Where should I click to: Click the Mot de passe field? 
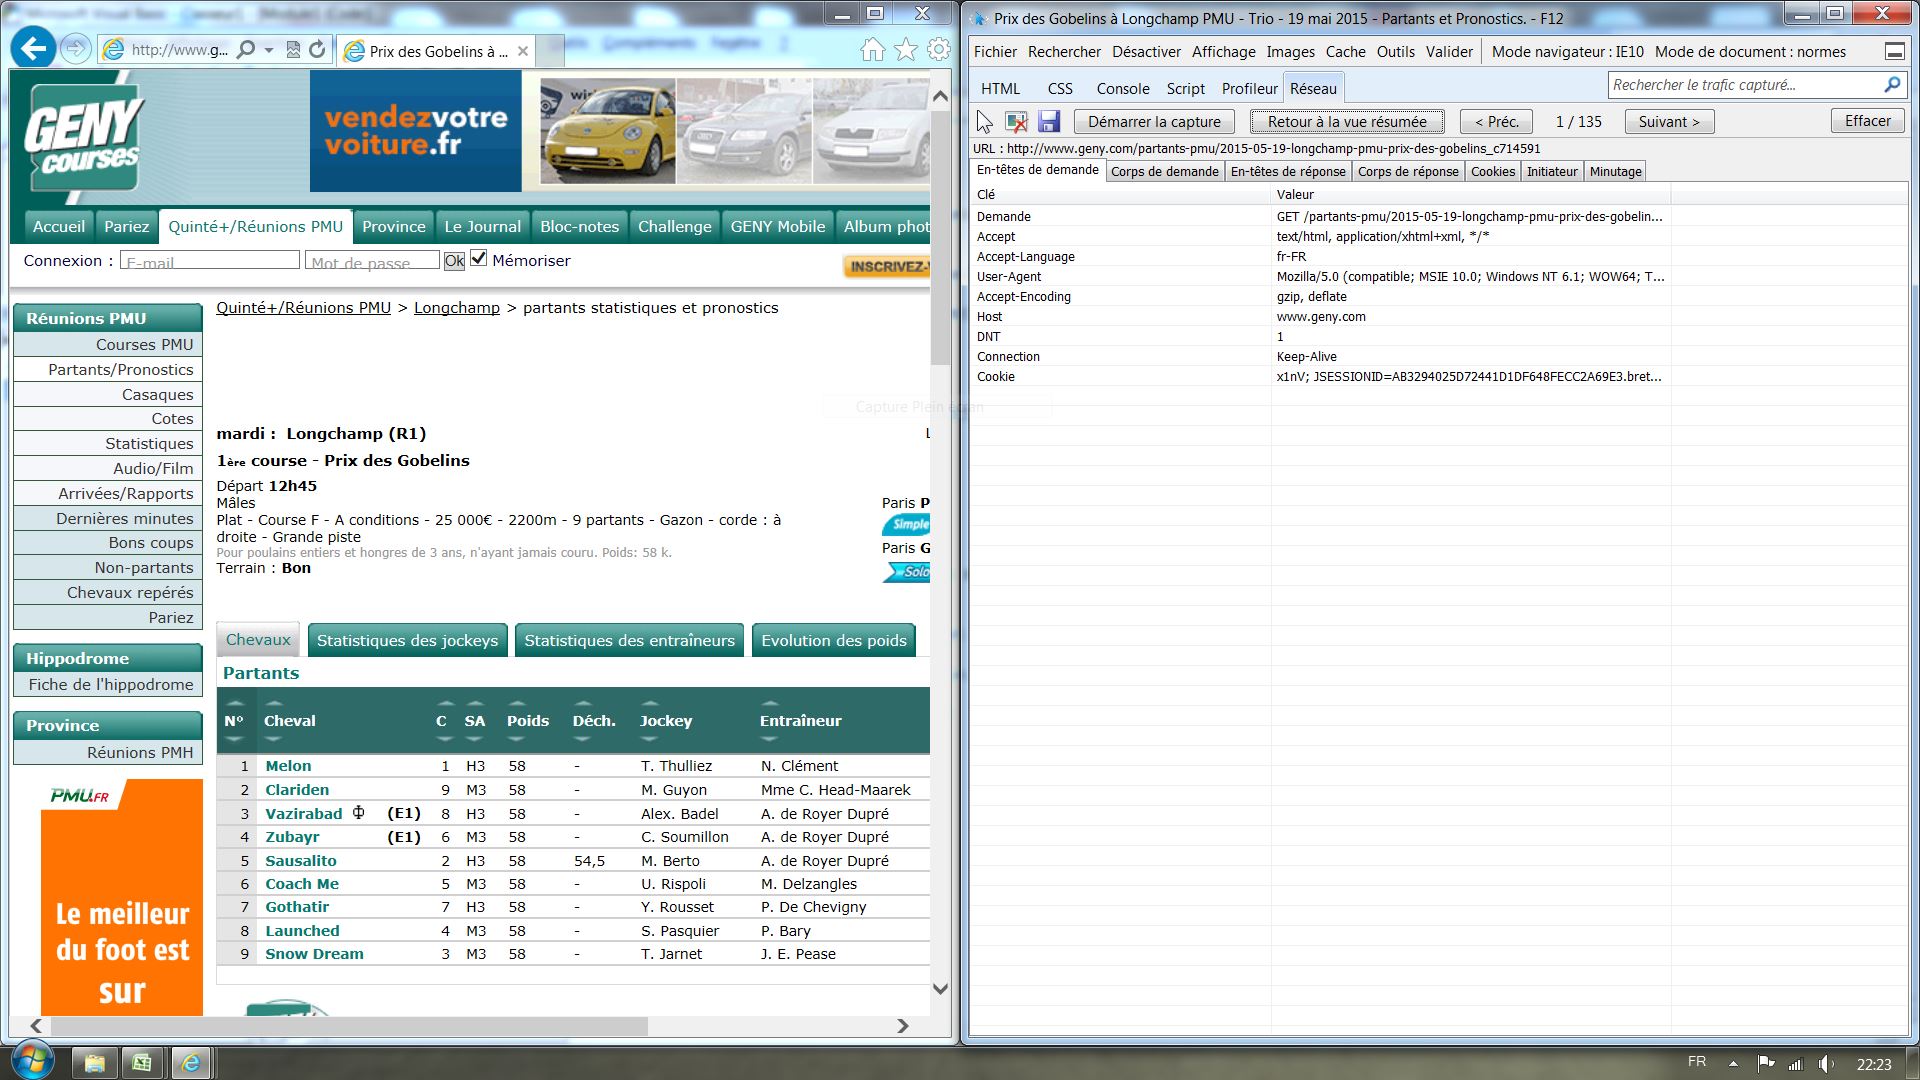[372, 260]
